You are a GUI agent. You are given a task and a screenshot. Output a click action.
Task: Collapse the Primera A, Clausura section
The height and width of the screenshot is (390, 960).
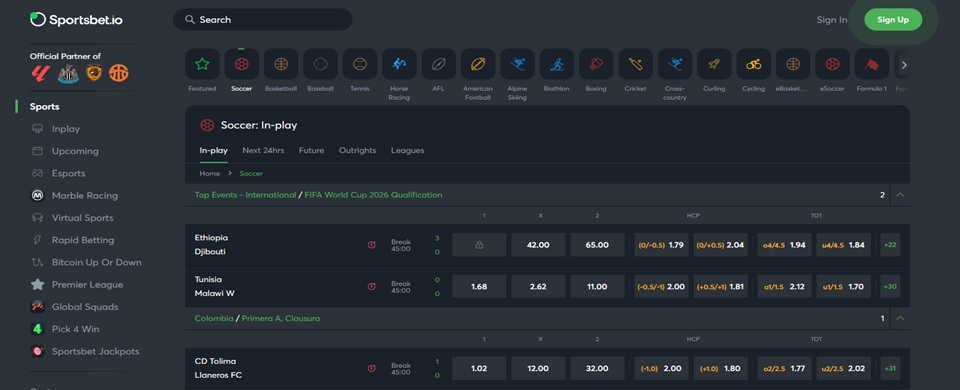900,318
